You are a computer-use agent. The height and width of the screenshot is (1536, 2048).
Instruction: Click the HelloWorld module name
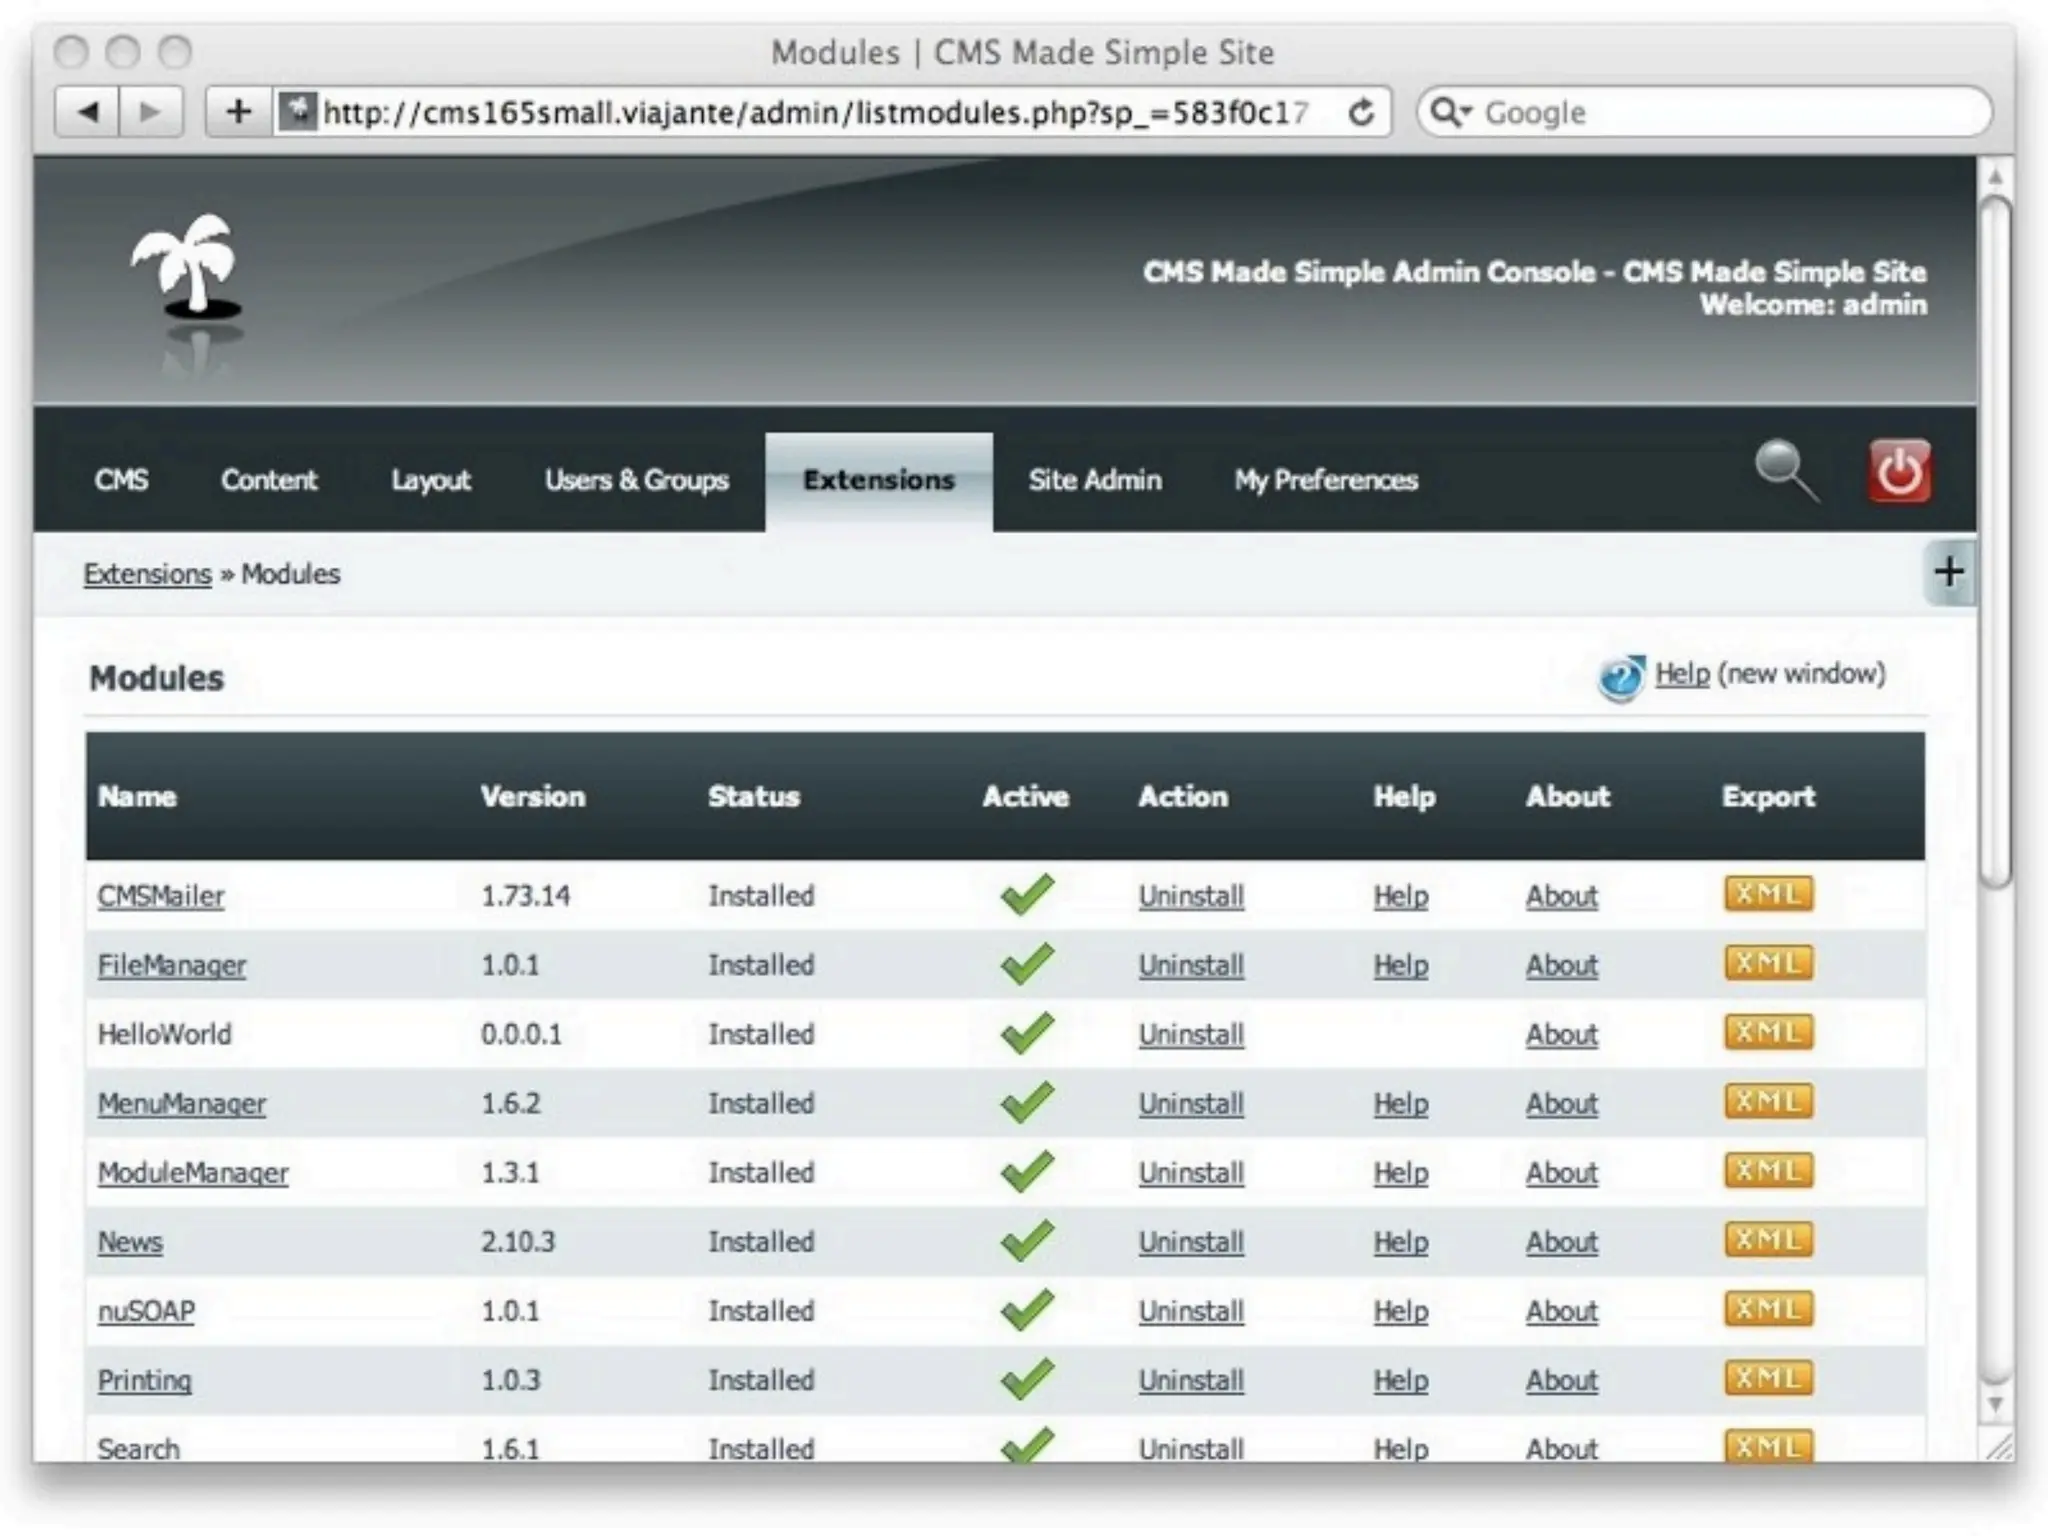[164, 1034]
